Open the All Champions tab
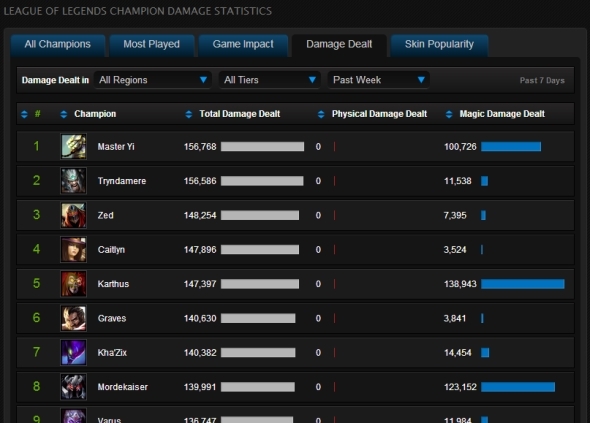This screenshot has height=423, width=590. [58, 45]
